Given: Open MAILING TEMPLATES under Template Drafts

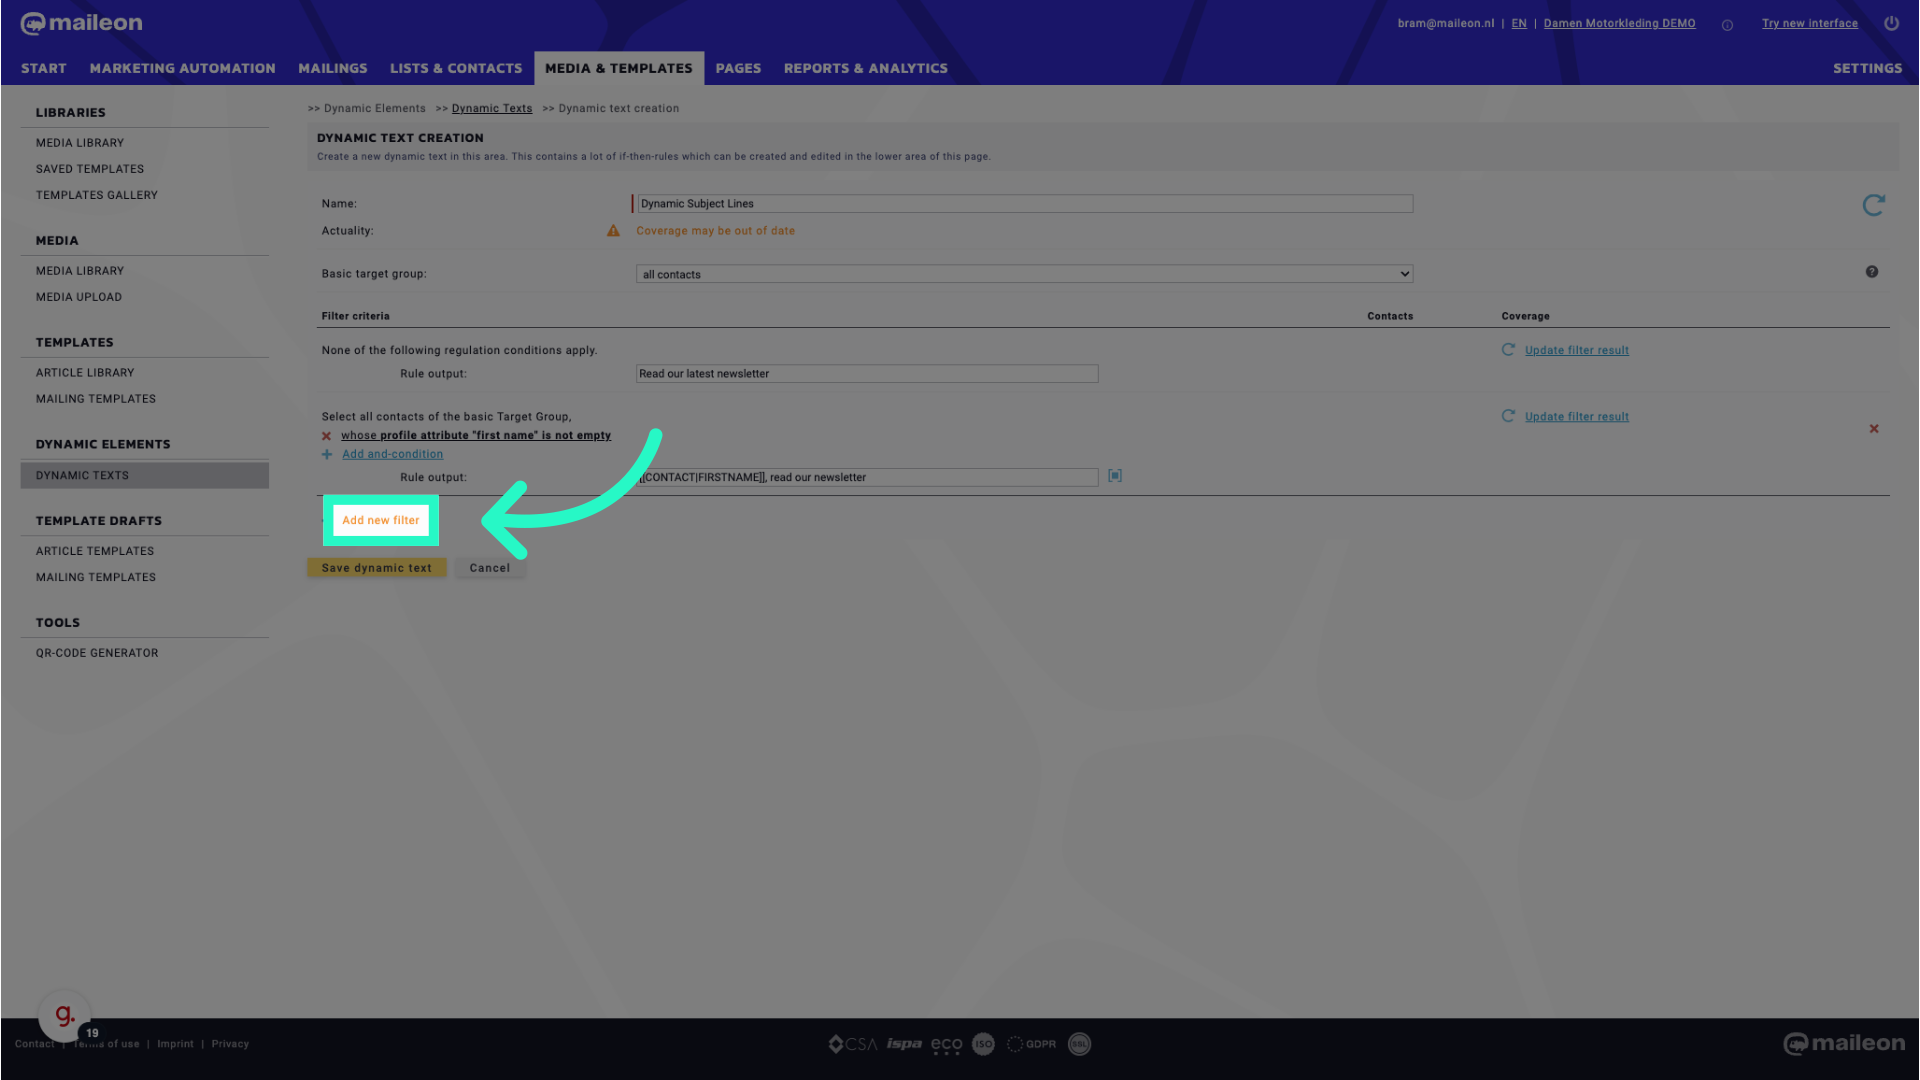Looking at the screenshot, I should tap(96, 577).
